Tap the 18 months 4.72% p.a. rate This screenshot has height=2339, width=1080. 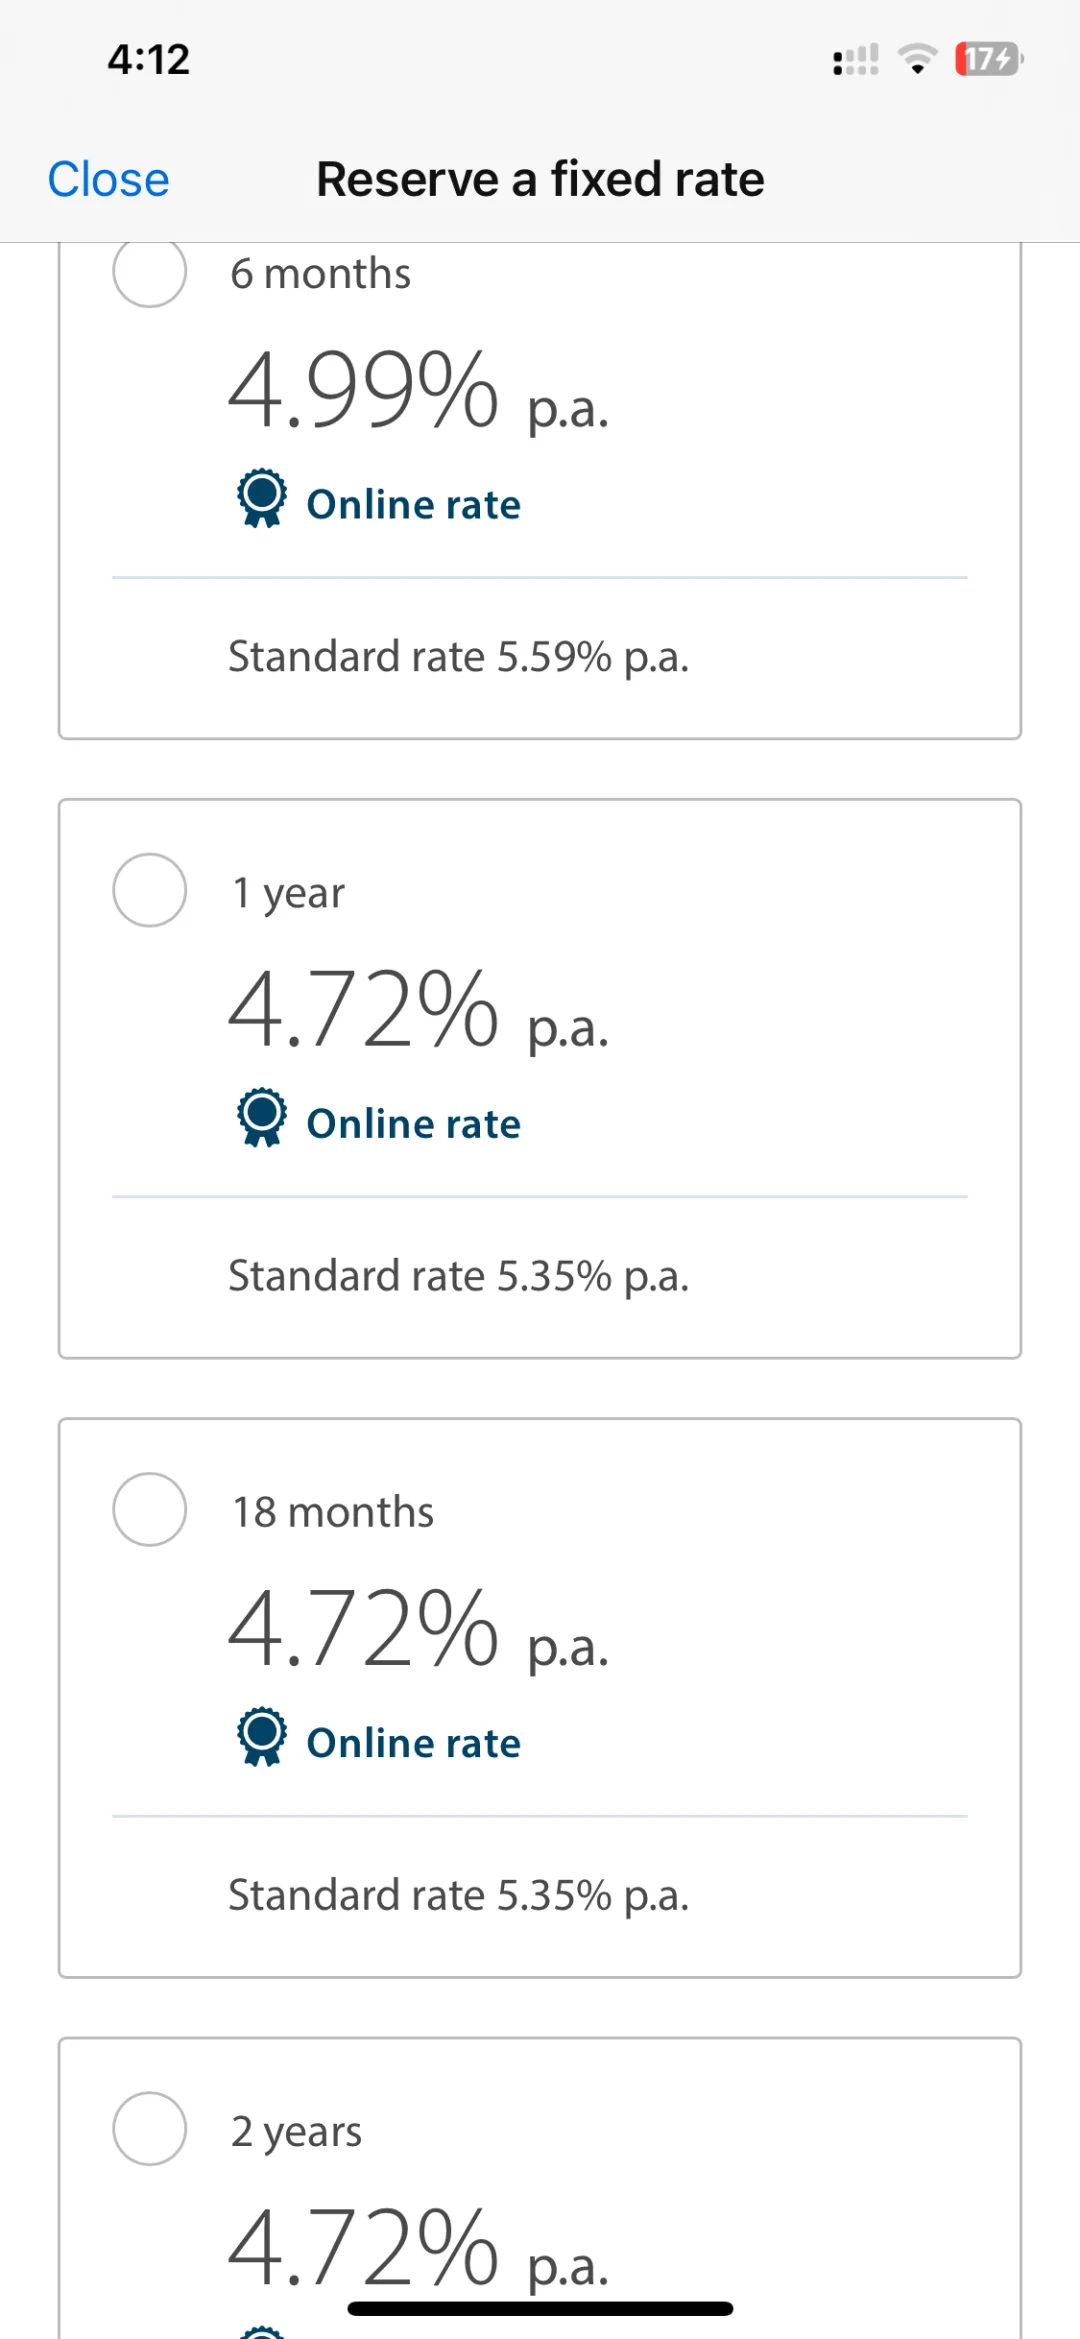[x=418, y=1629]
